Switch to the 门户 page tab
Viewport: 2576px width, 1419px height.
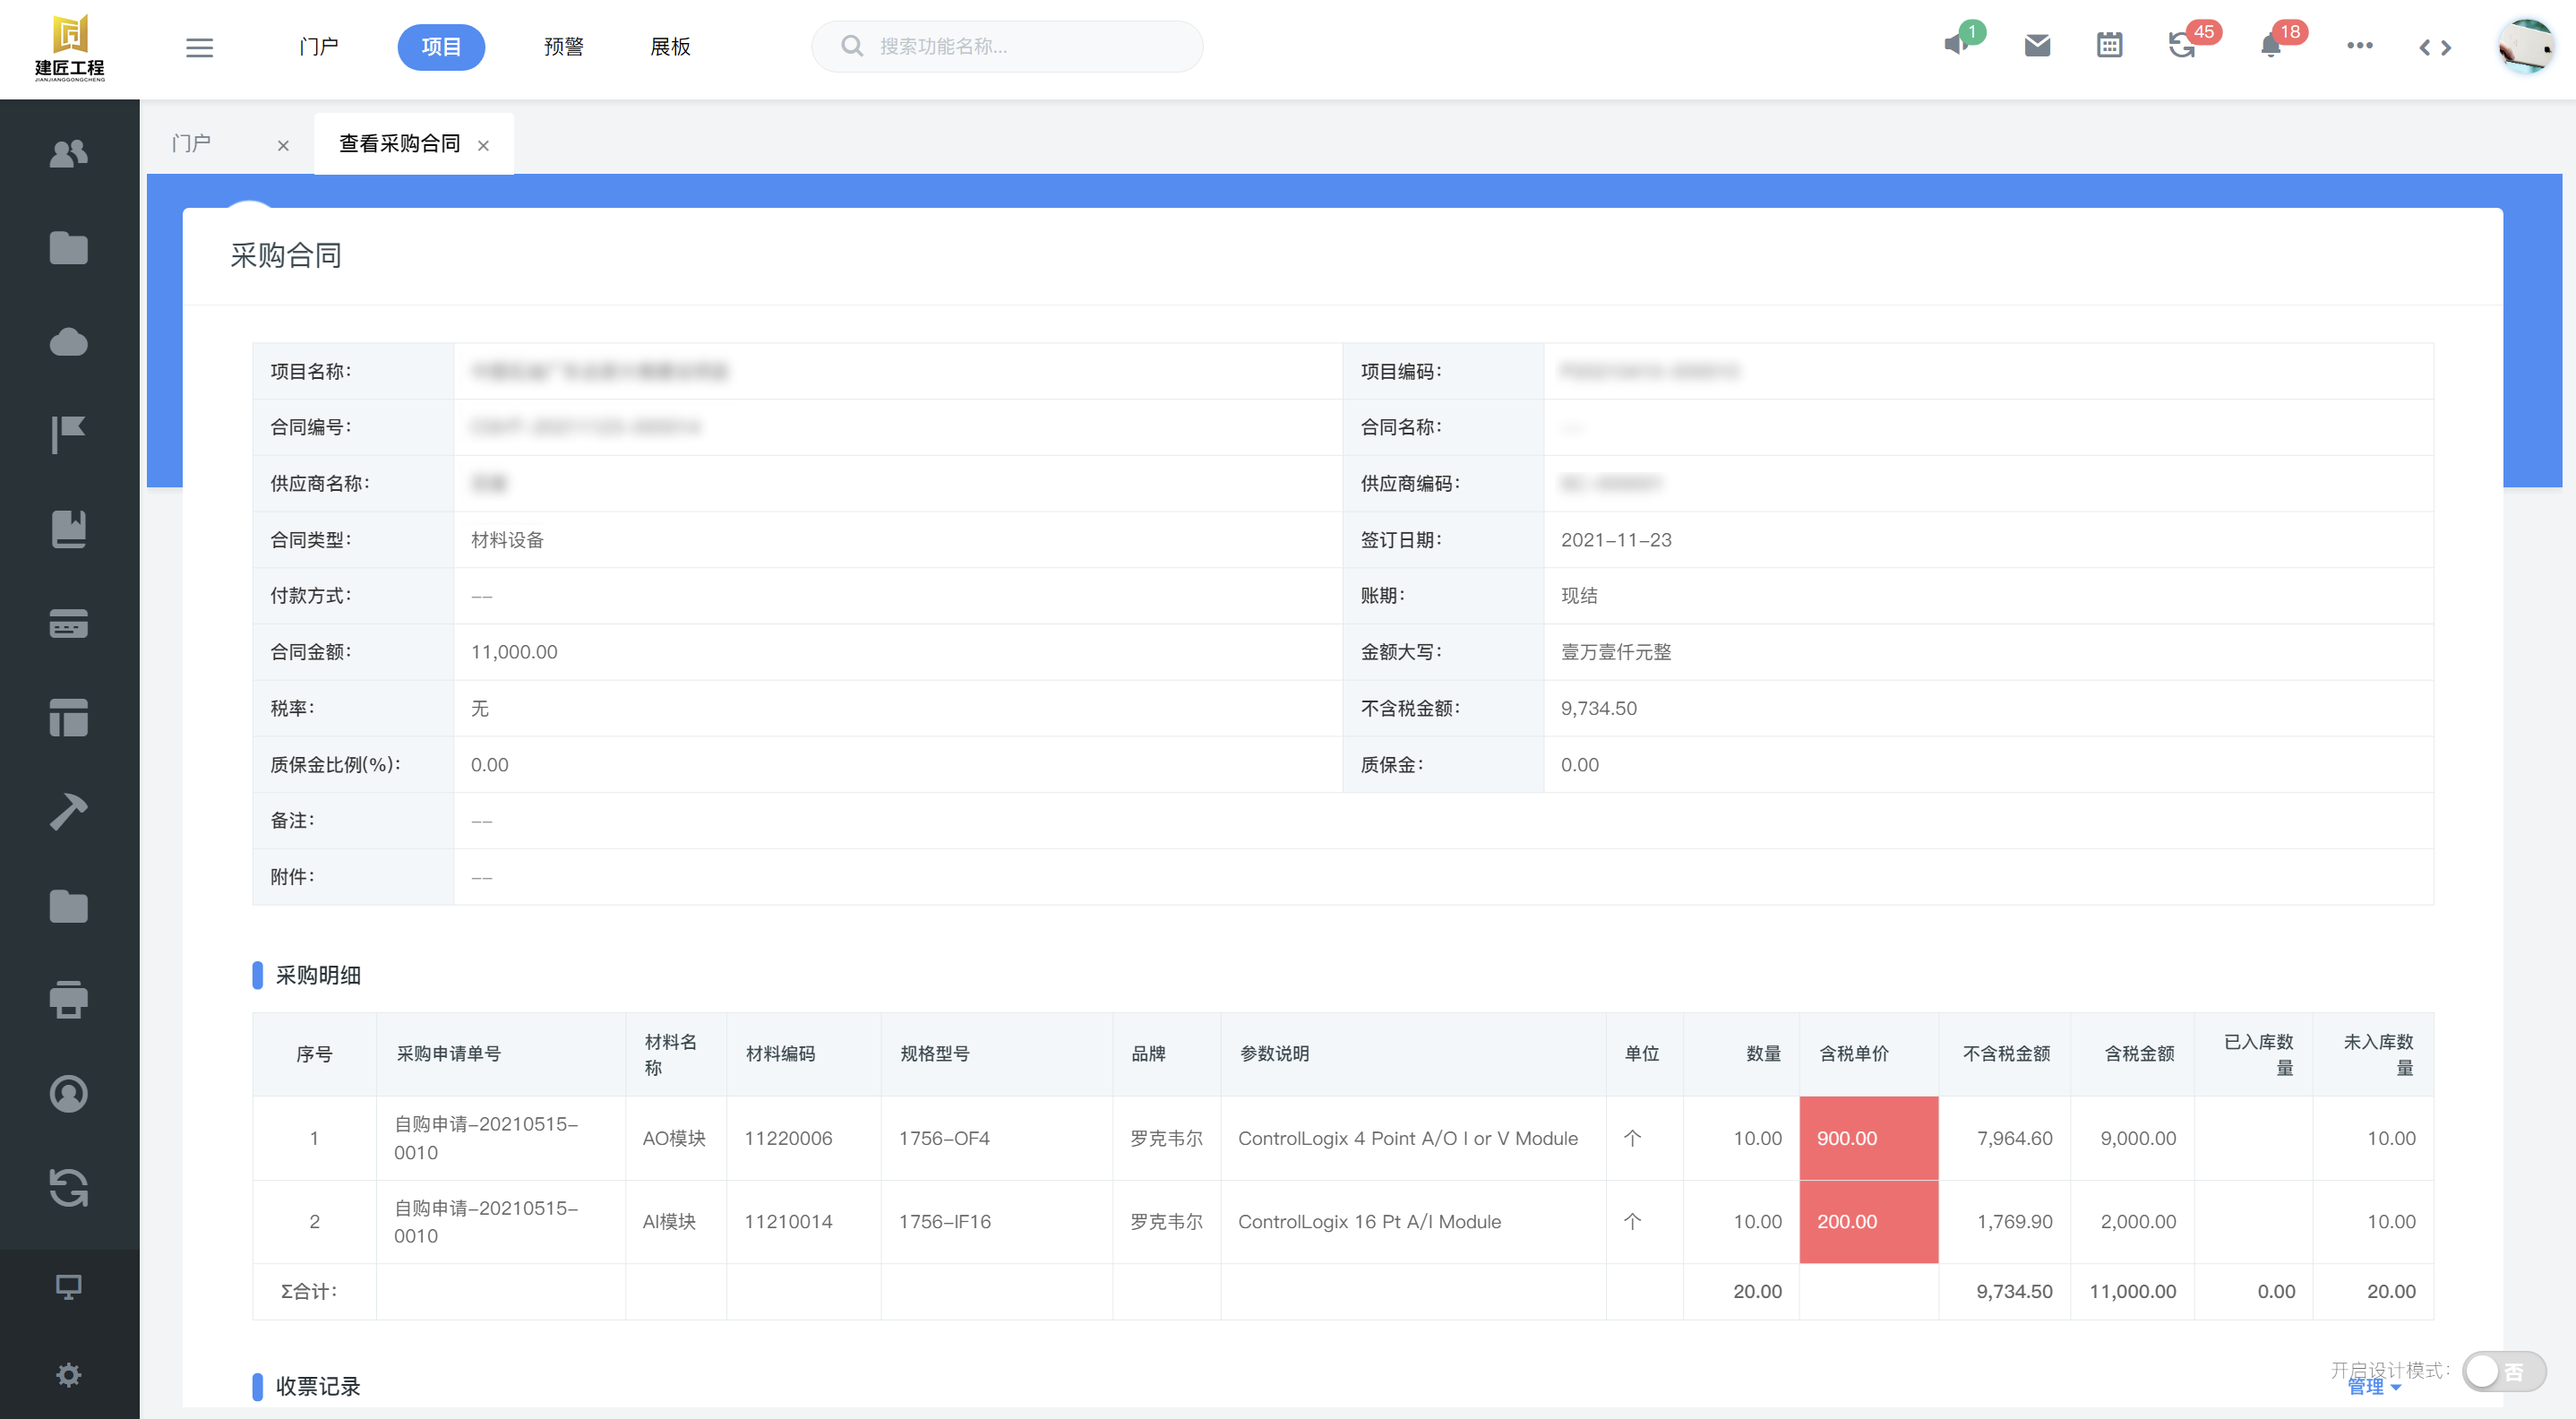(x=192, y=144)
